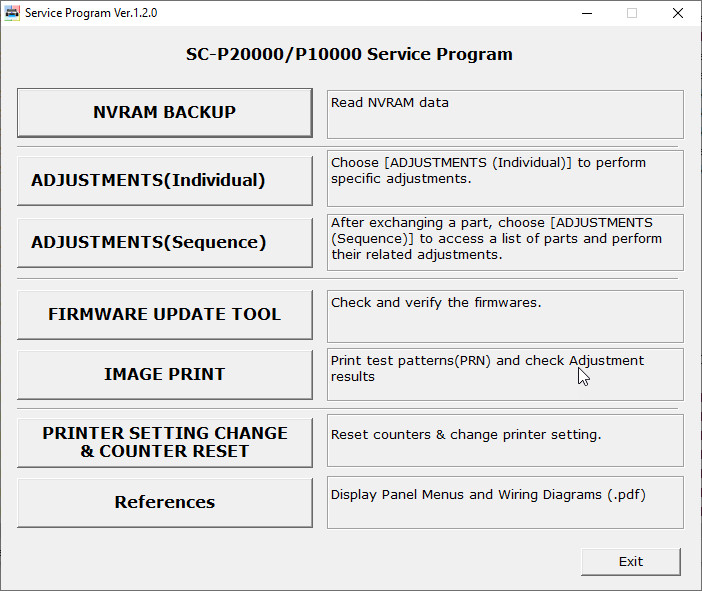Screen dimensions: 702x591
Task: Click 'Display Panel Menus and Wiring Diagrams (.pdf)' text
Action: pyautogui.click(x=488, y=495)
